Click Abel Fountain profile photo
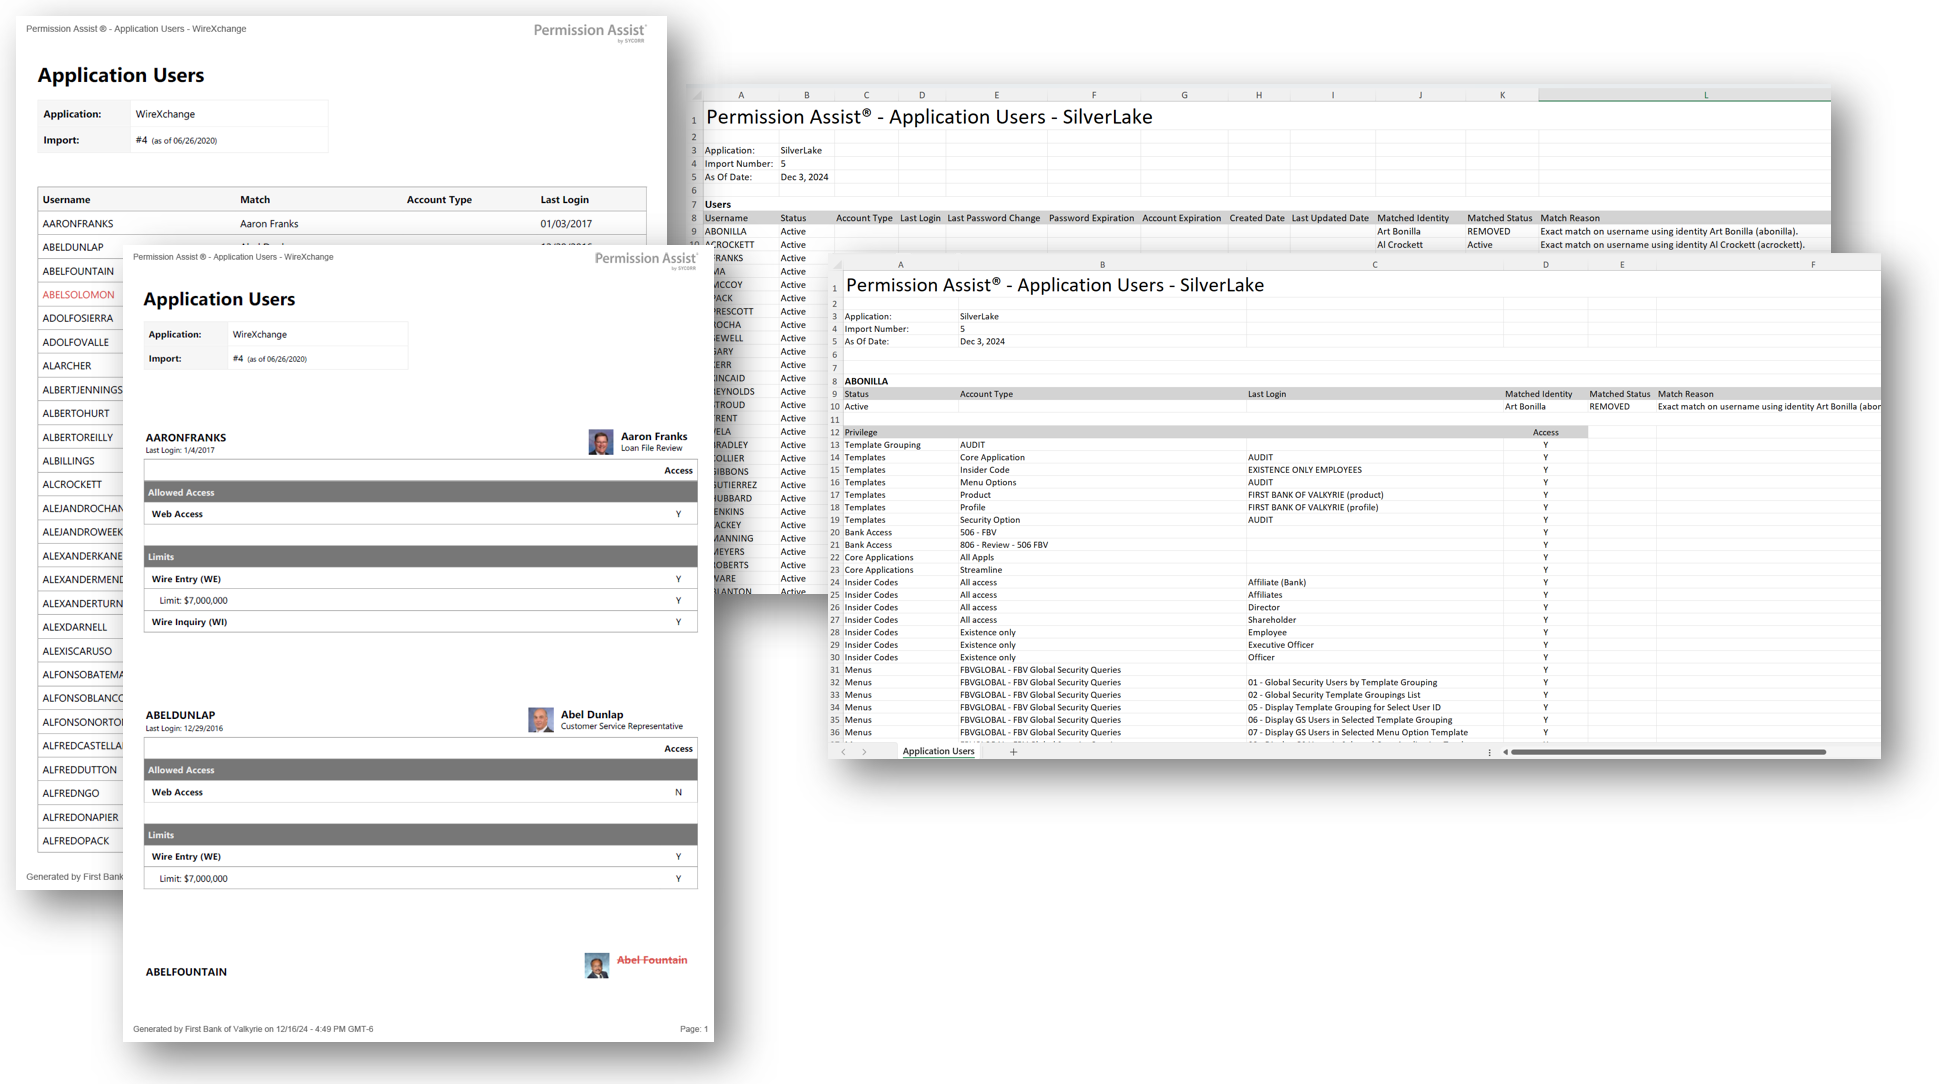1939x1084 pixels. (596, 965)
